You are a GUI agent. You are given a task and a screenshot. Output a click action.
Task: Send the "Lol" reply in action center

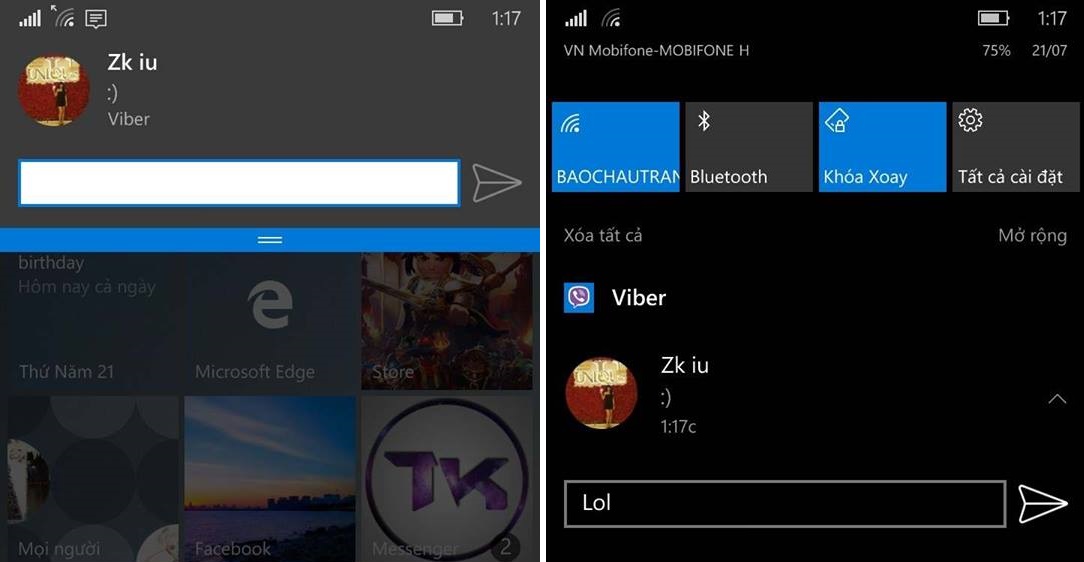[x=1043, y=504]
